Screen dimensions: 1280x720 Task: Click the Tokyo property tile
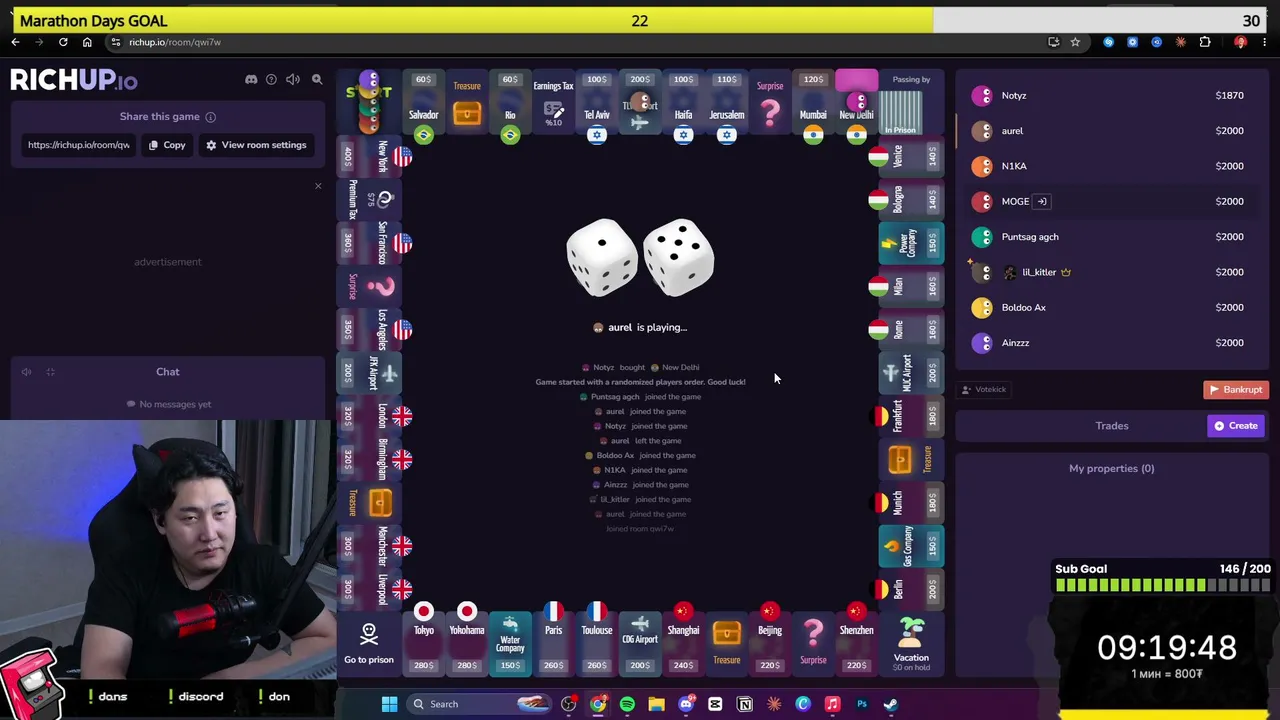pyautogui.click(x=424, y=642)
